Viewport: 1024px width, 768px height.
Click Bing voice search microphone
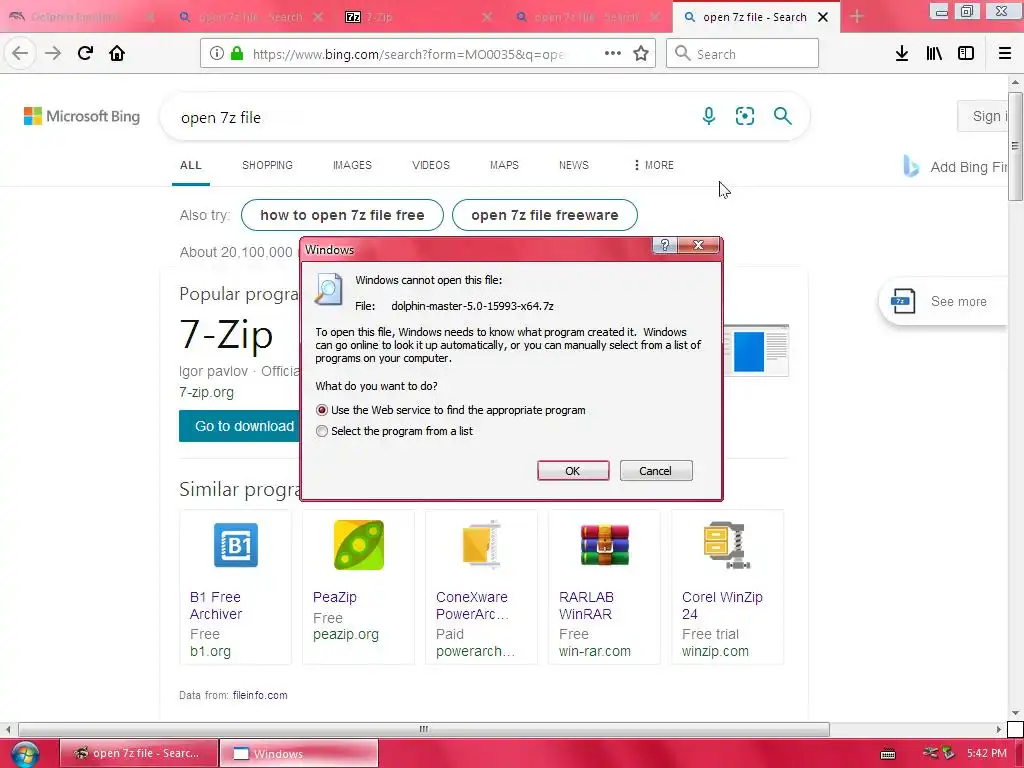(709, 116)
